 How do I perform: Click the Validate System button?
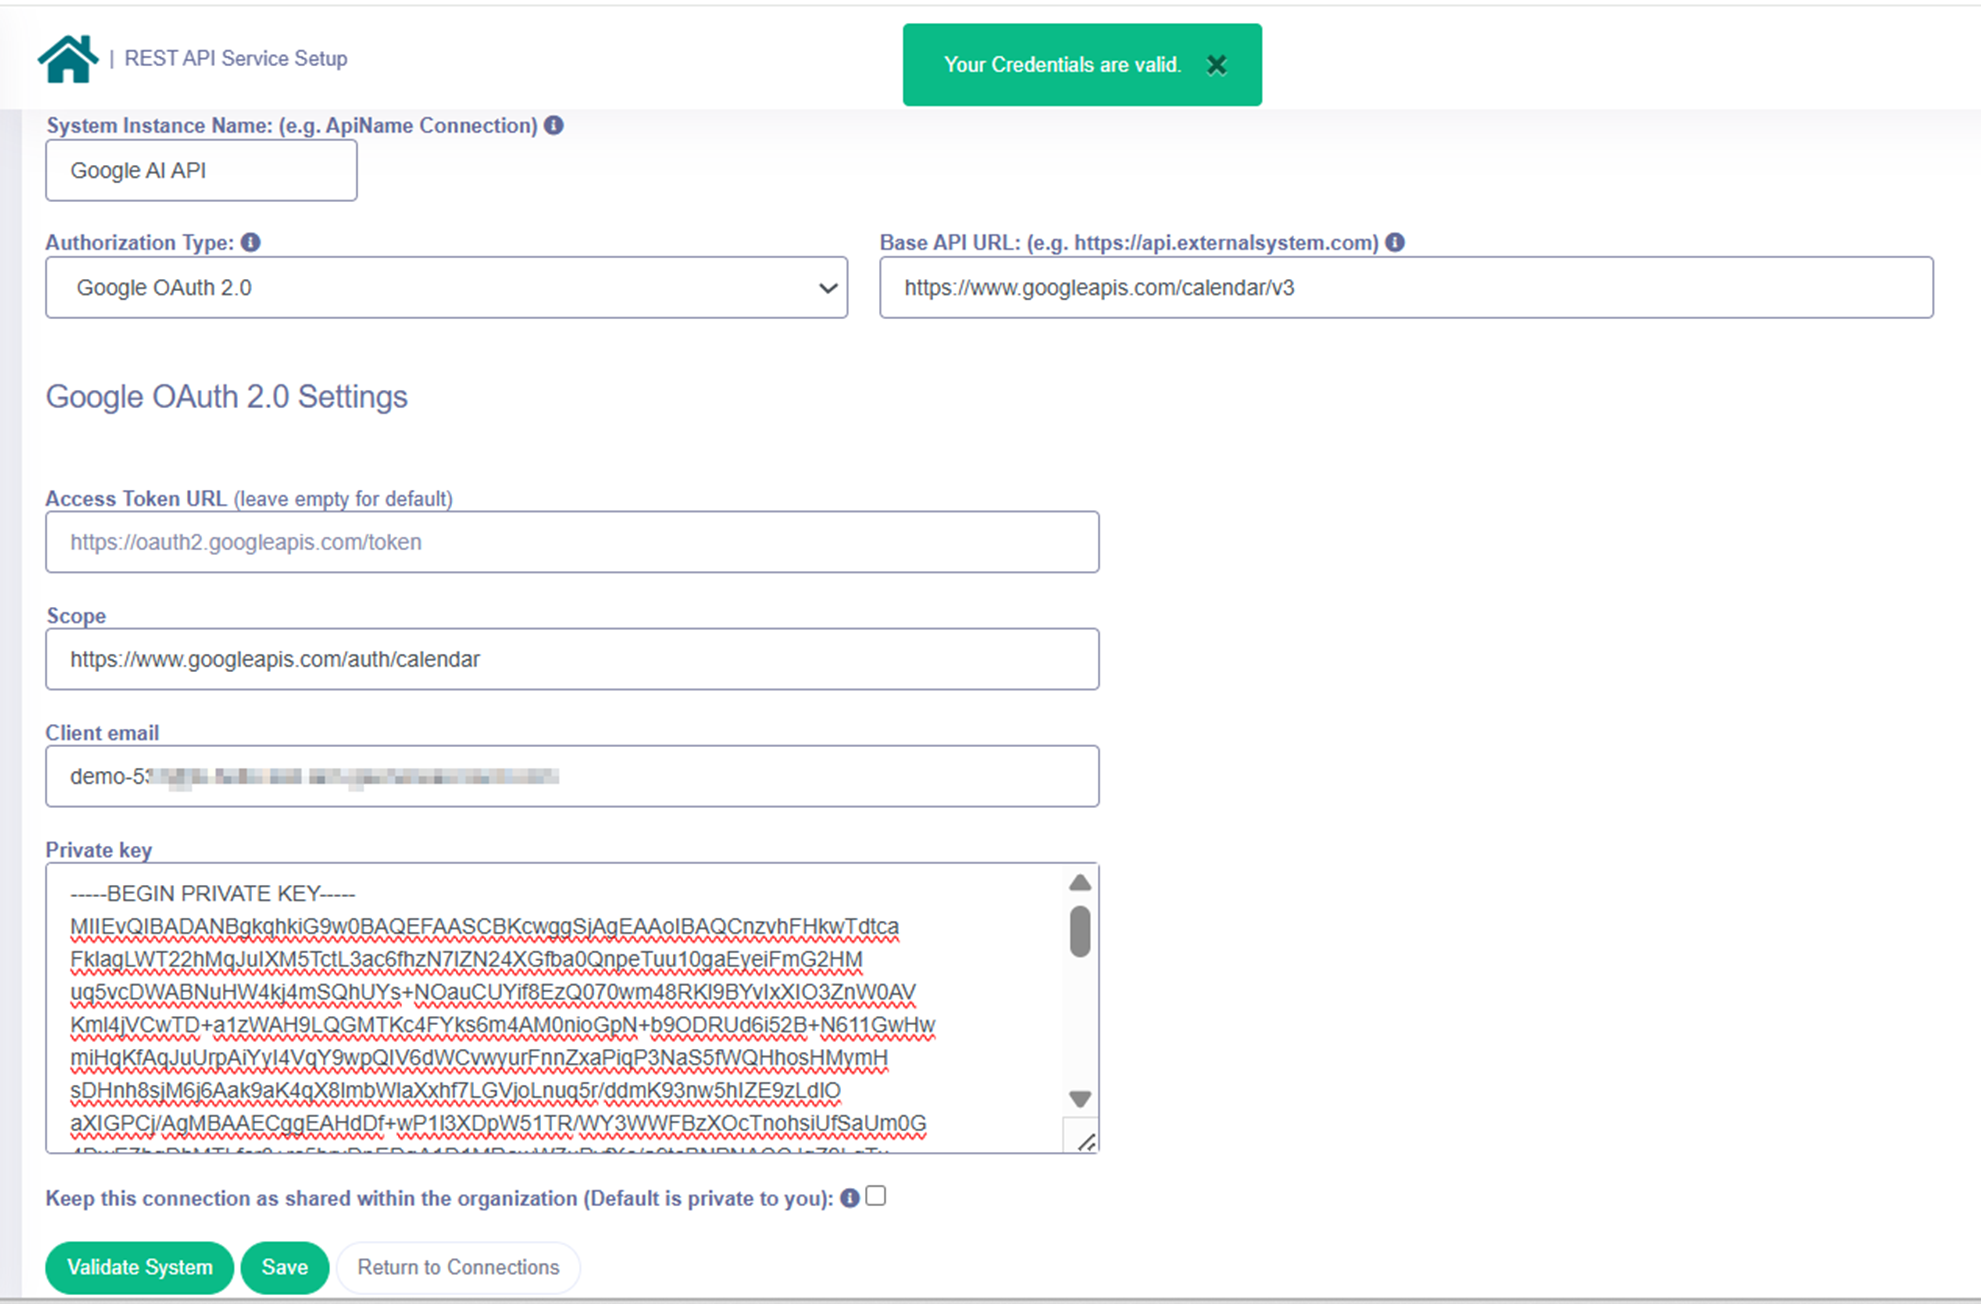coord(139,1267)
